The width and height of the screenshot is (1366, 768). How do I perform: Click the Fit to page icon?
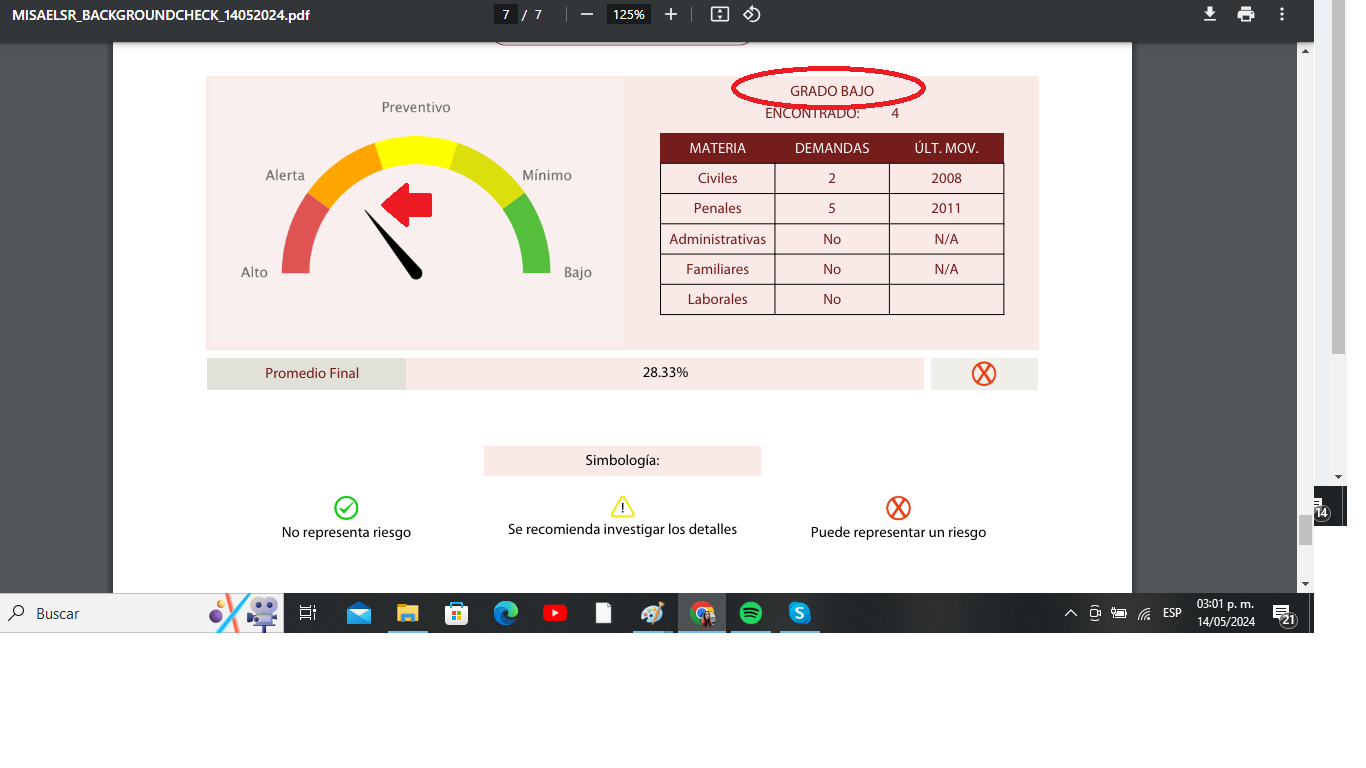(719, 14)
